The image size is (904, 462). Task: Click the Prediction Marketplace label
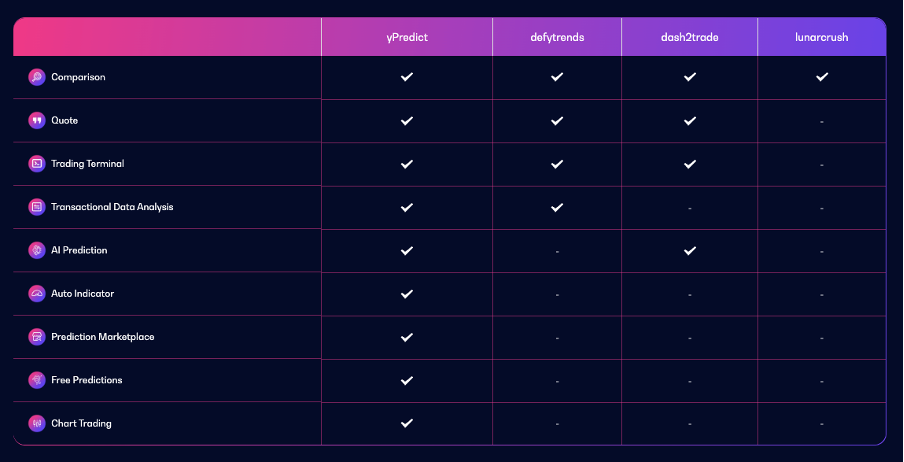102,337
